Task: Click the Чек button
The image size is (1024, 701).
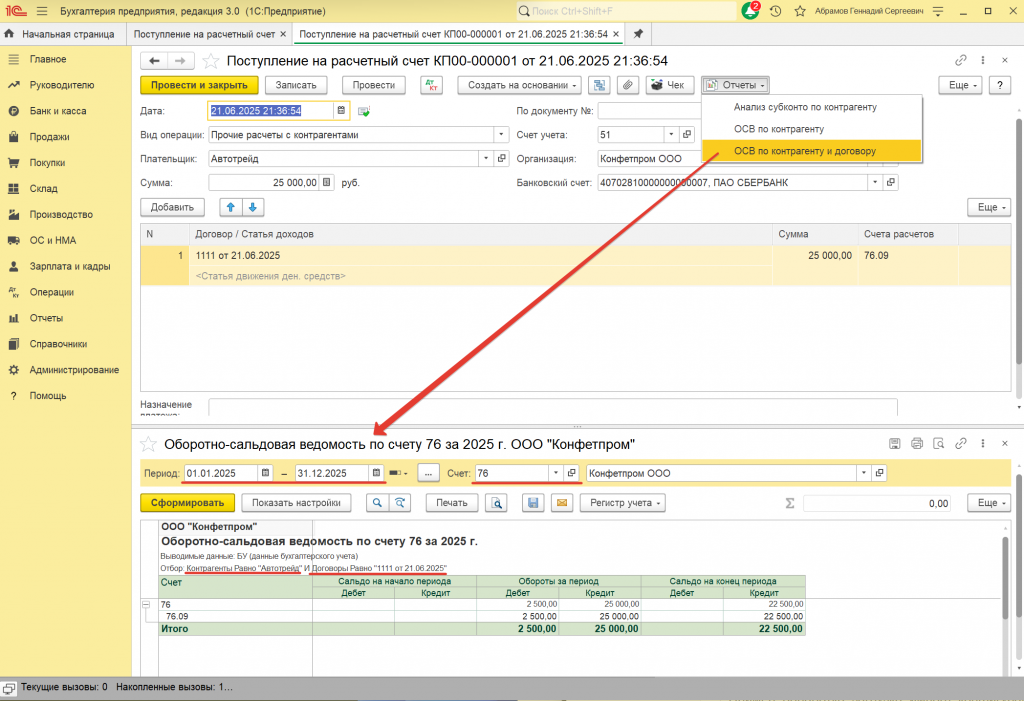Action: coord(669,85)
